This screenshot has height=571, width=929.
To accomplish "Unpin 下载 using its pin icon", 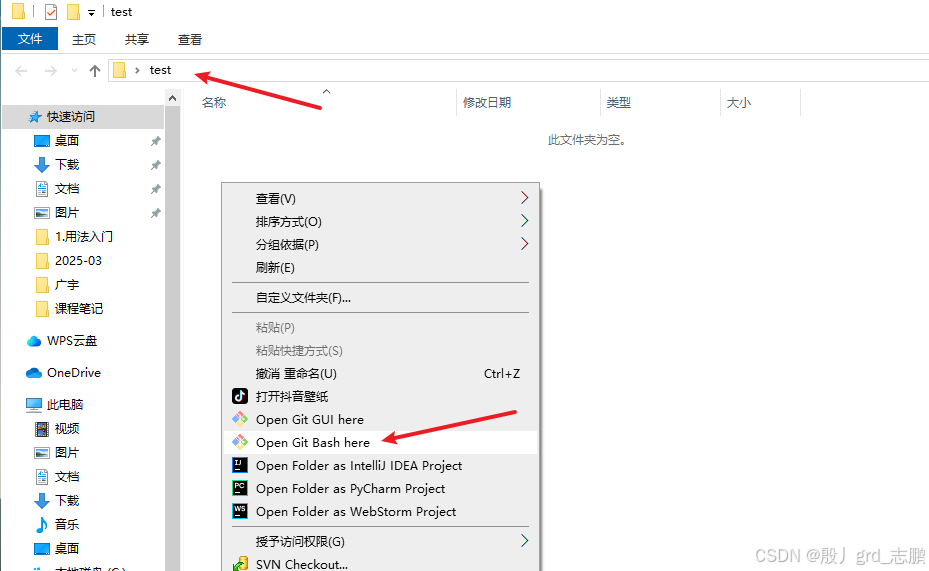I will [155, 165].
